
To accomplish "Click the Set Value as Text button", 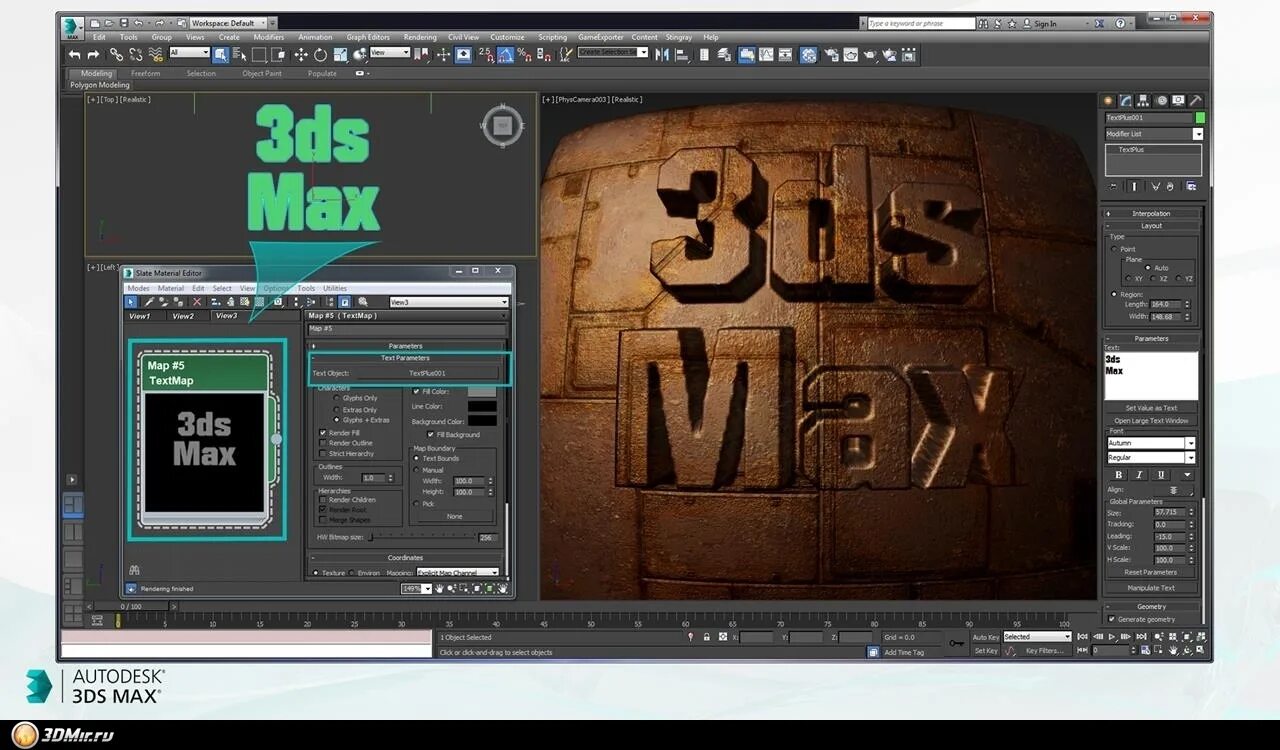I will pos(1152,408).
